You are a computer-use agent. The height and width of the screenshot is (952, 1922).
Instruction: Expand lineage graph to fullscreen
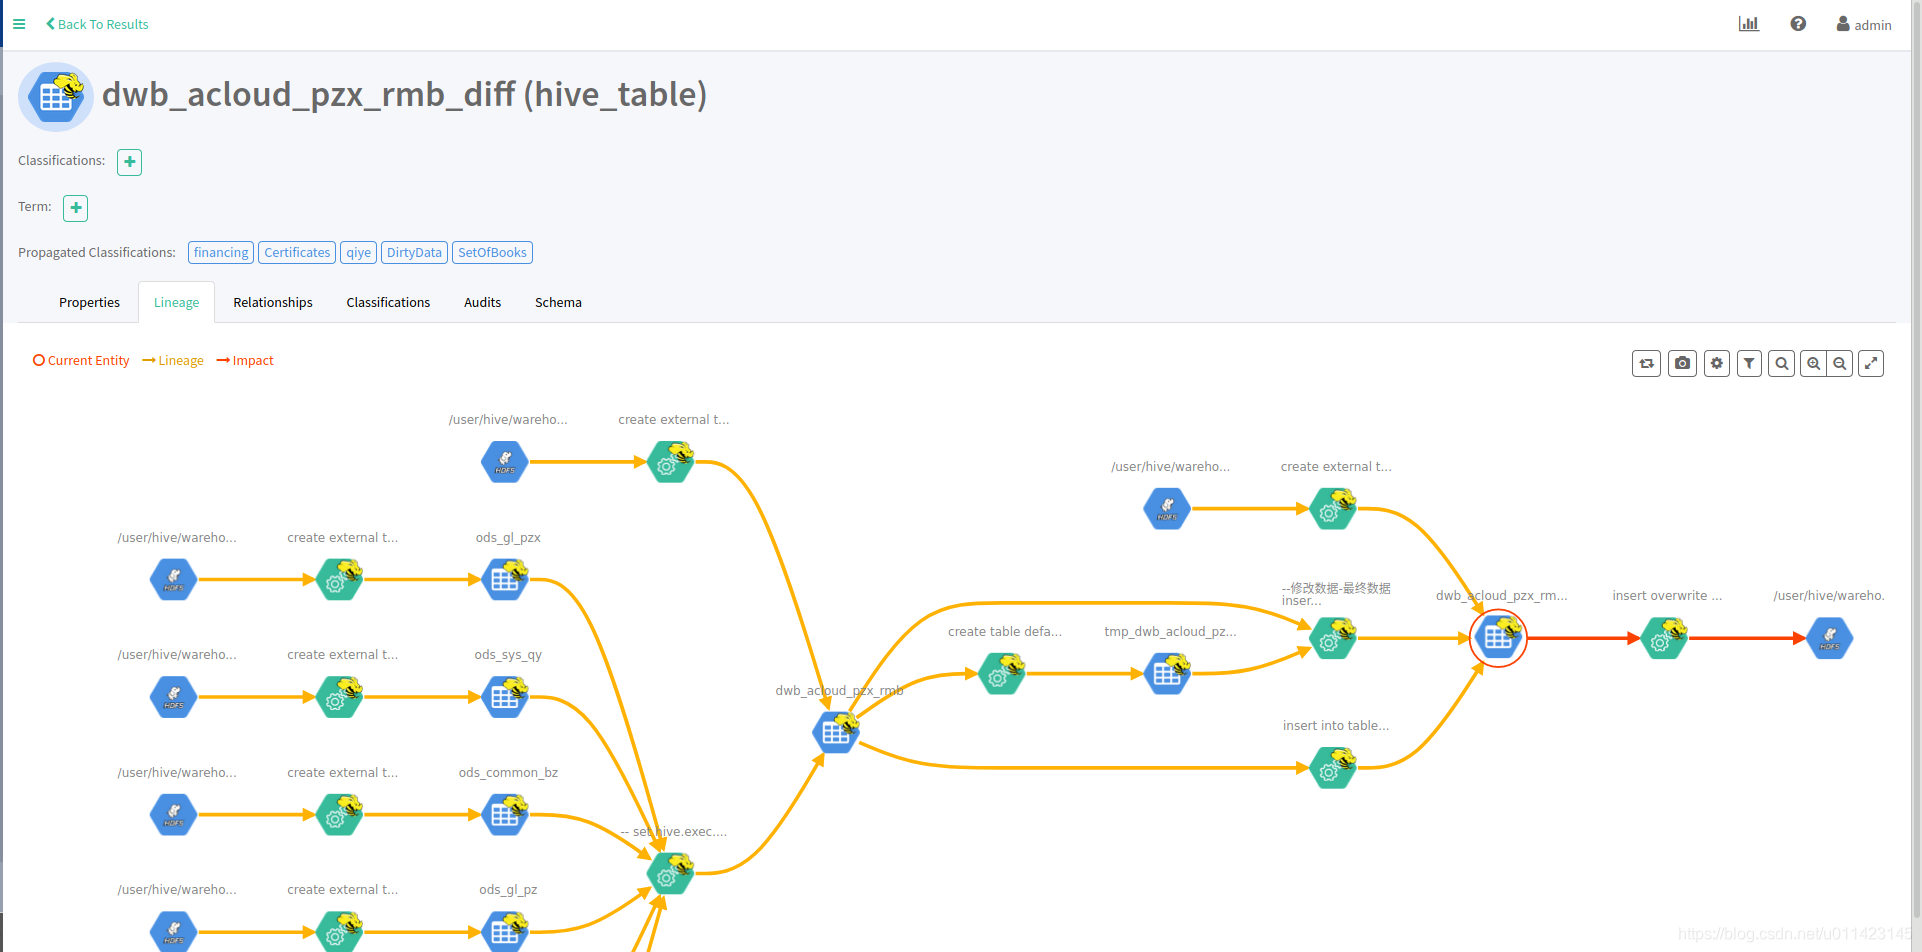point(1871,364)
